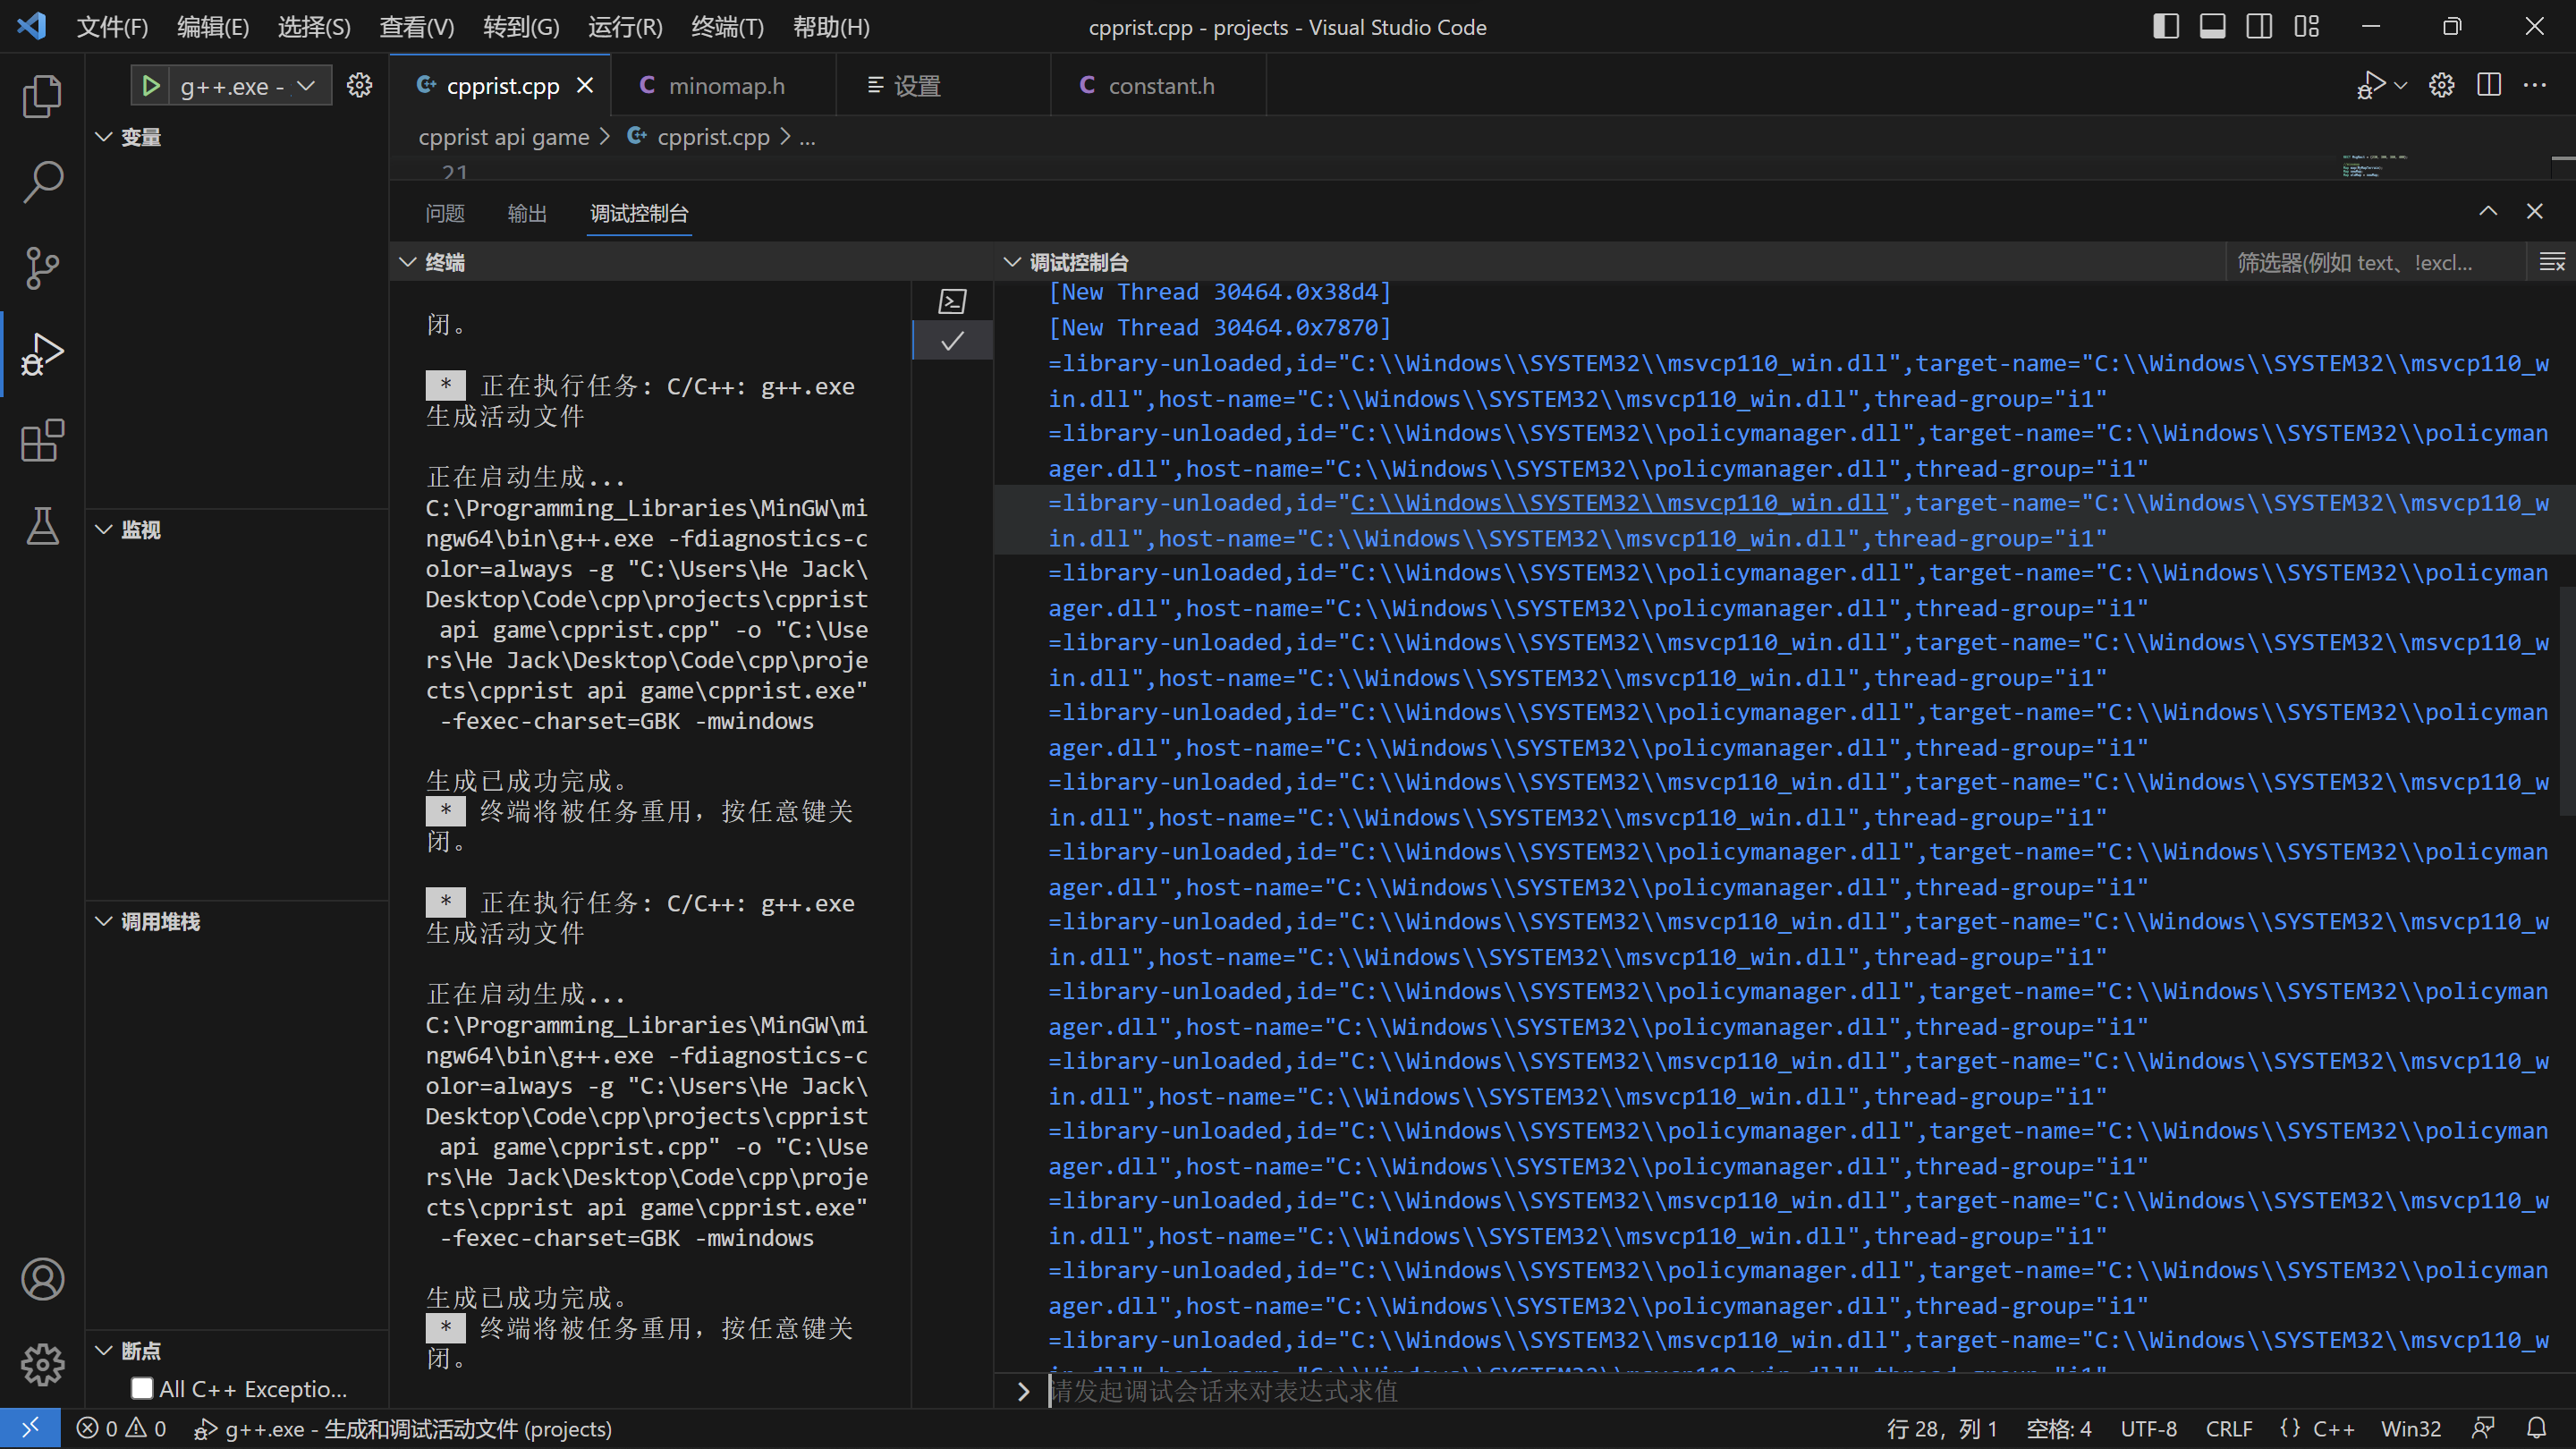Open the Run and Debug view
This screenshot has height=1449, width=2576.
(42, 354)
